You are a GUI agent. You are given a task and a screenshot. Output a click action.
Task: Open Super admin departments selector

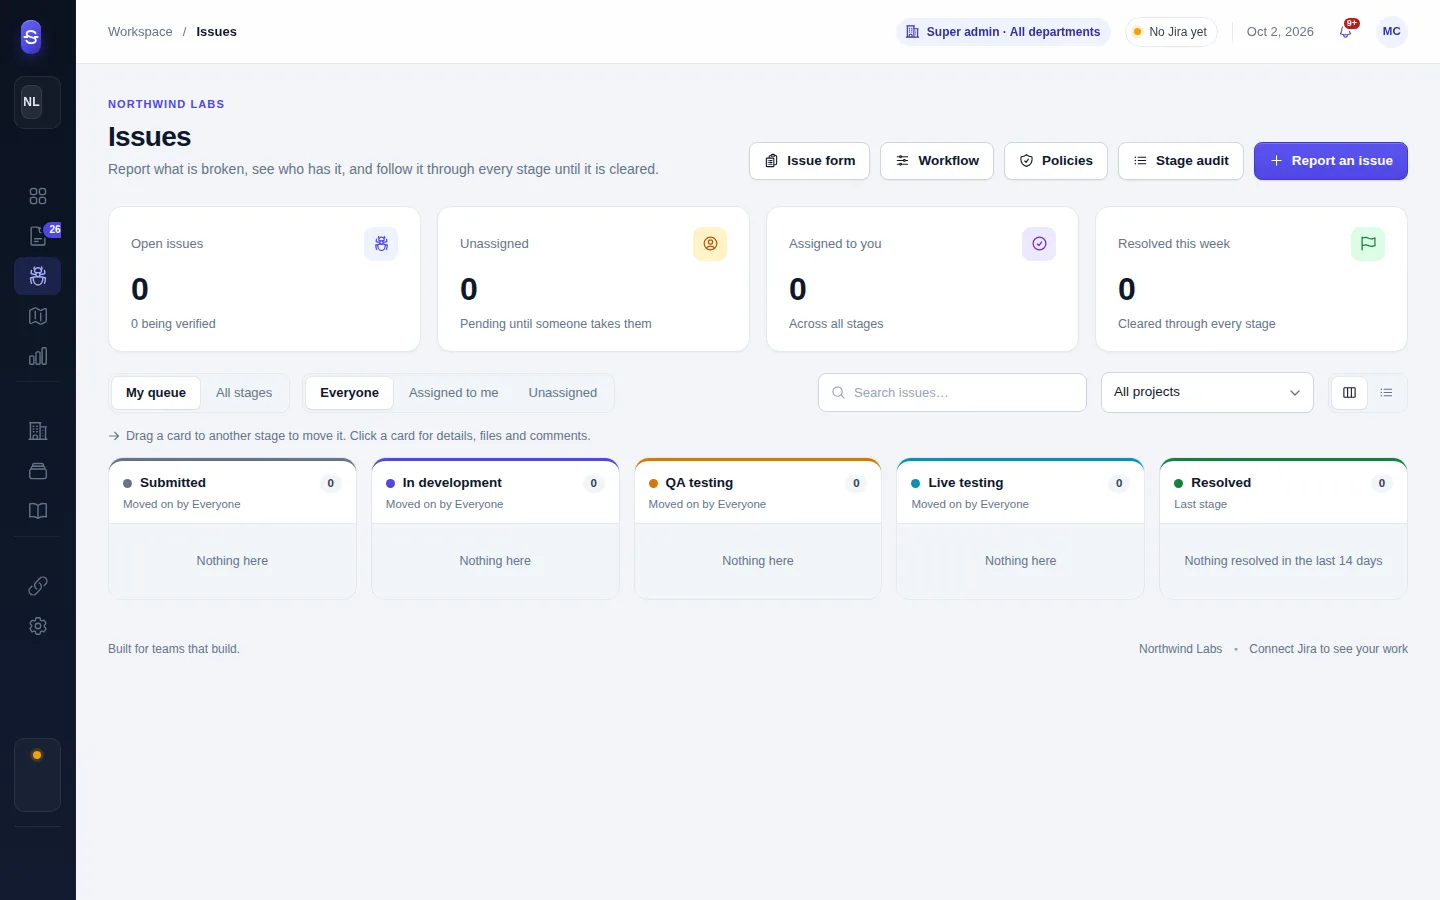point(1003,32)
